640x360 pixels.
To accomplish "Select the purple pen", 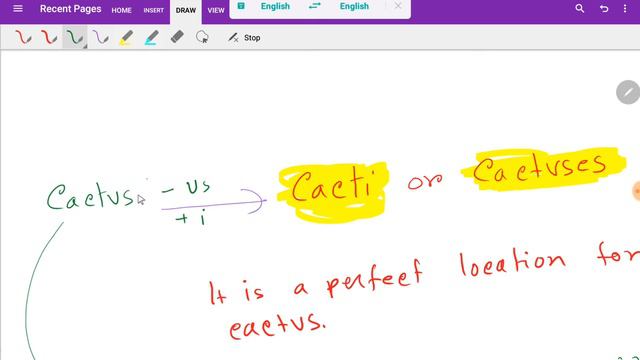I will (100, 37).
